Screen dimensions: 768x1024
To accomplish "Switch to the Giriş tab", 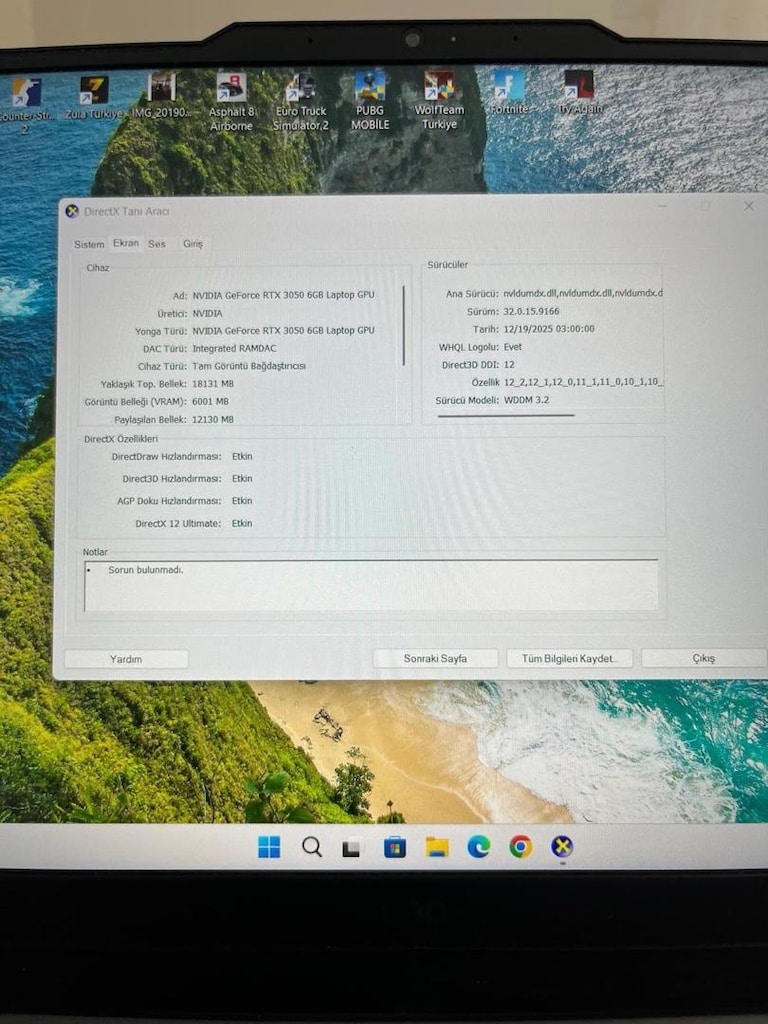I will (x=193, y=244).
